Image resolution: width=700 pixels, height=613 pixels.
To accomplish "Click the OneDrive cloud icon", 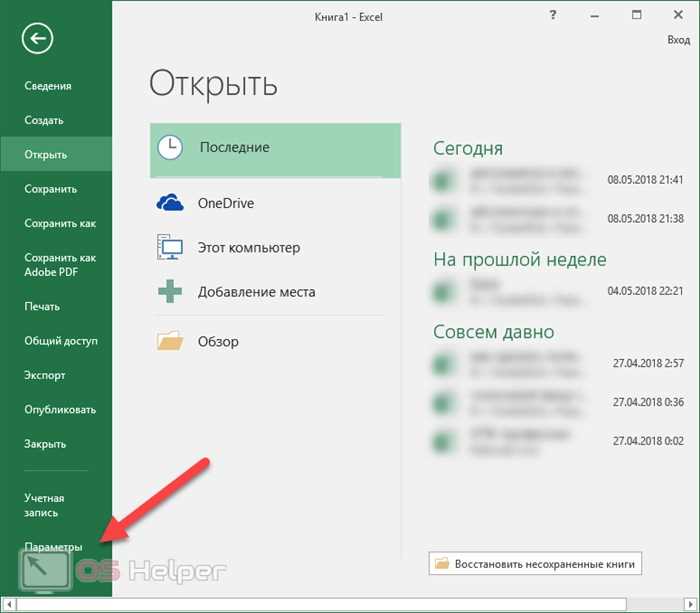I will (x=170, y=203).
